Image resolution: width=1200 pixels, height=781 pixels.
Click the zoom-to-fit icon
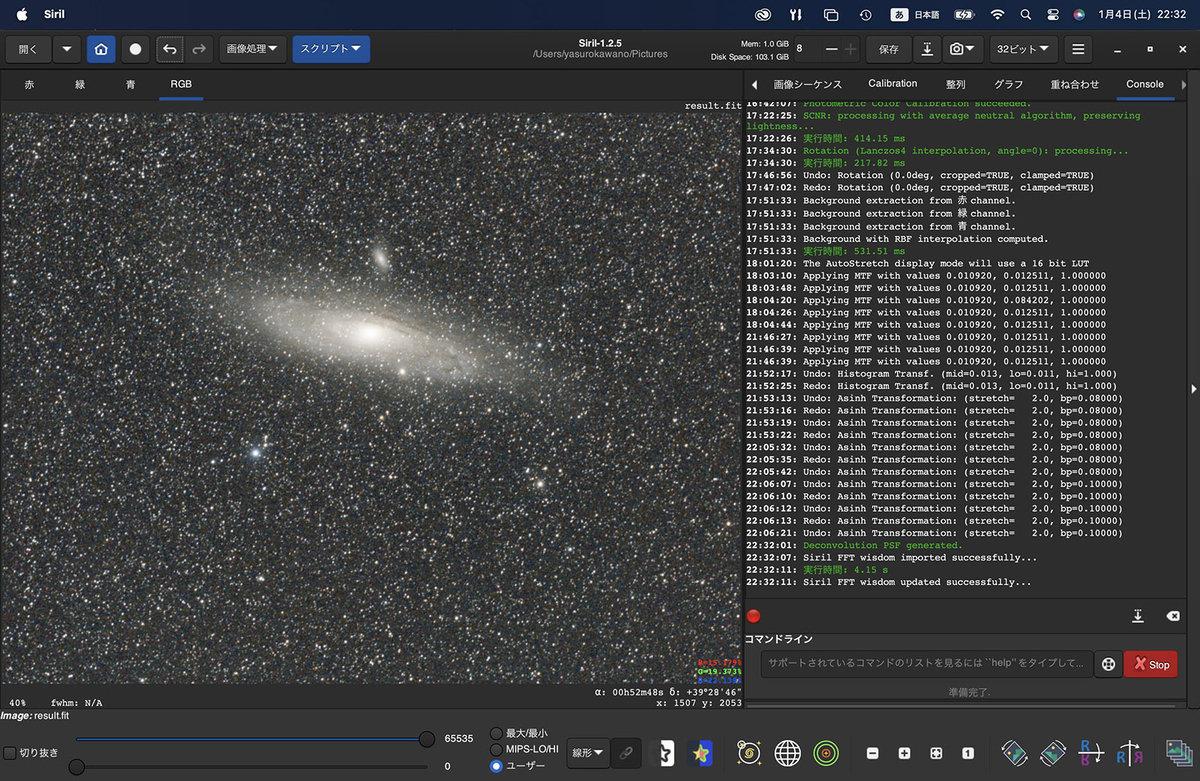click(x=936, y=753)
